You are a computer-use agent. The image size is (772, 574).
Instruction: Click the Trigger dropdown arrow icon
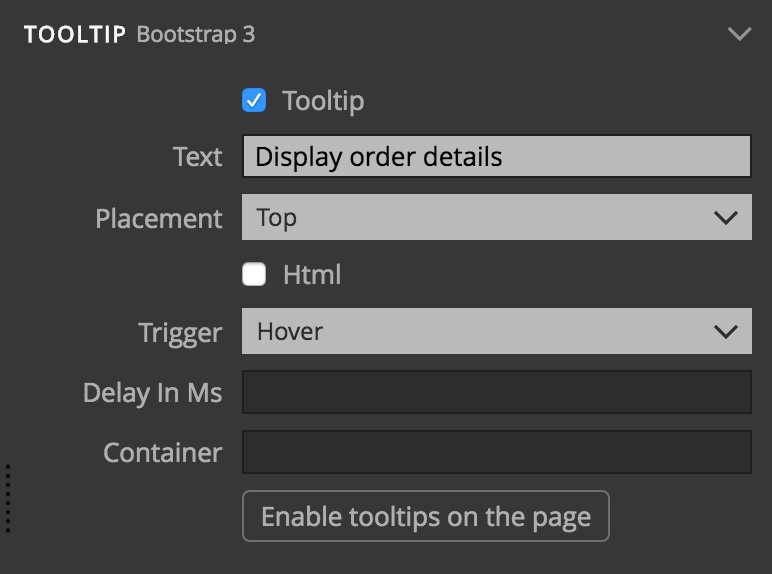tap(726, 331)
